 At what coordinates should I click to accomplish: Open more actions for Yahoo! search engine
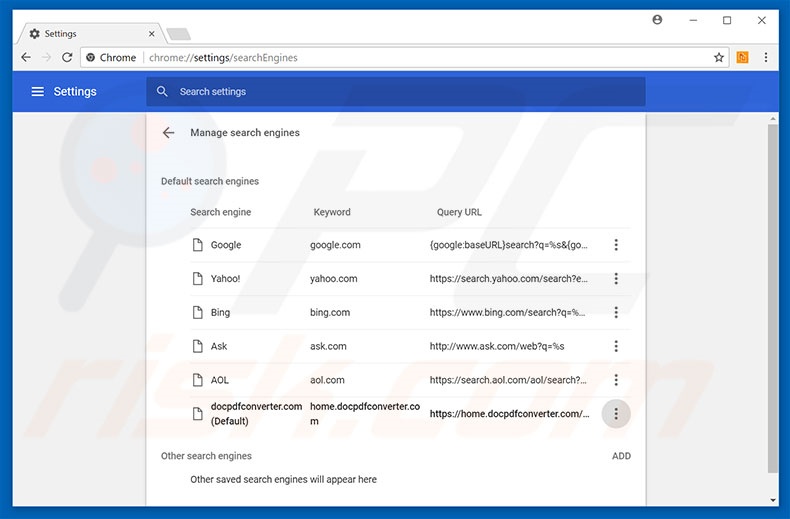616,279
